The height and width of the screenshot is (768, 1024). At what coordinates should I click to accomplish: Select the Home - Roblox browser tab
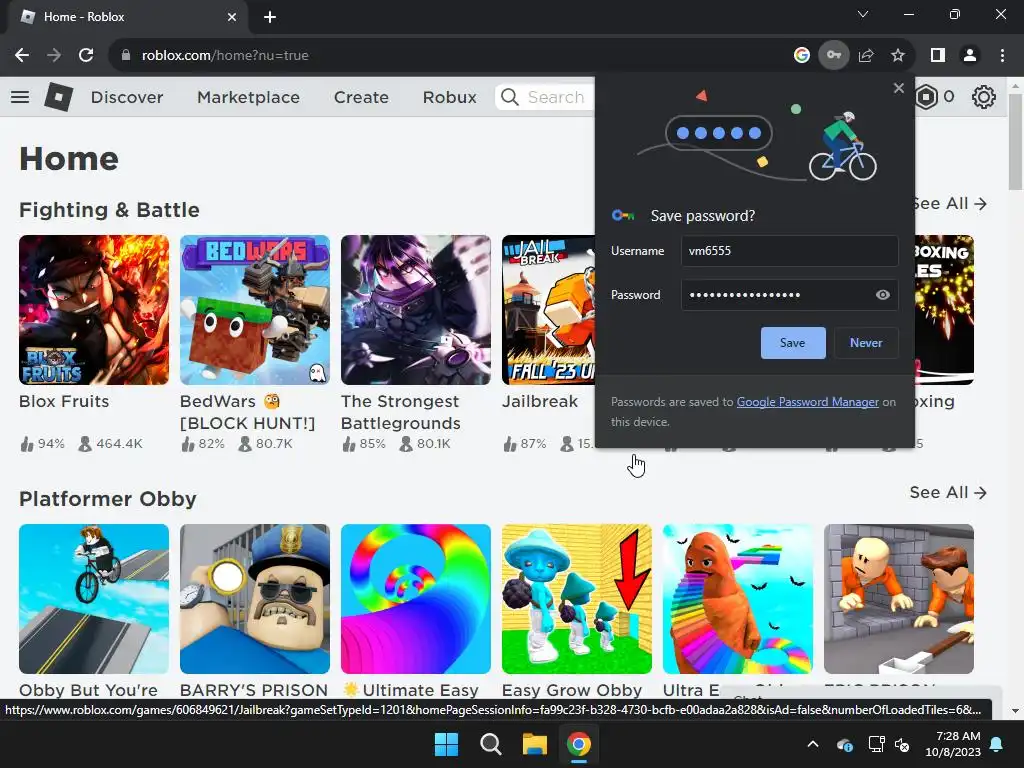point(127,17)
